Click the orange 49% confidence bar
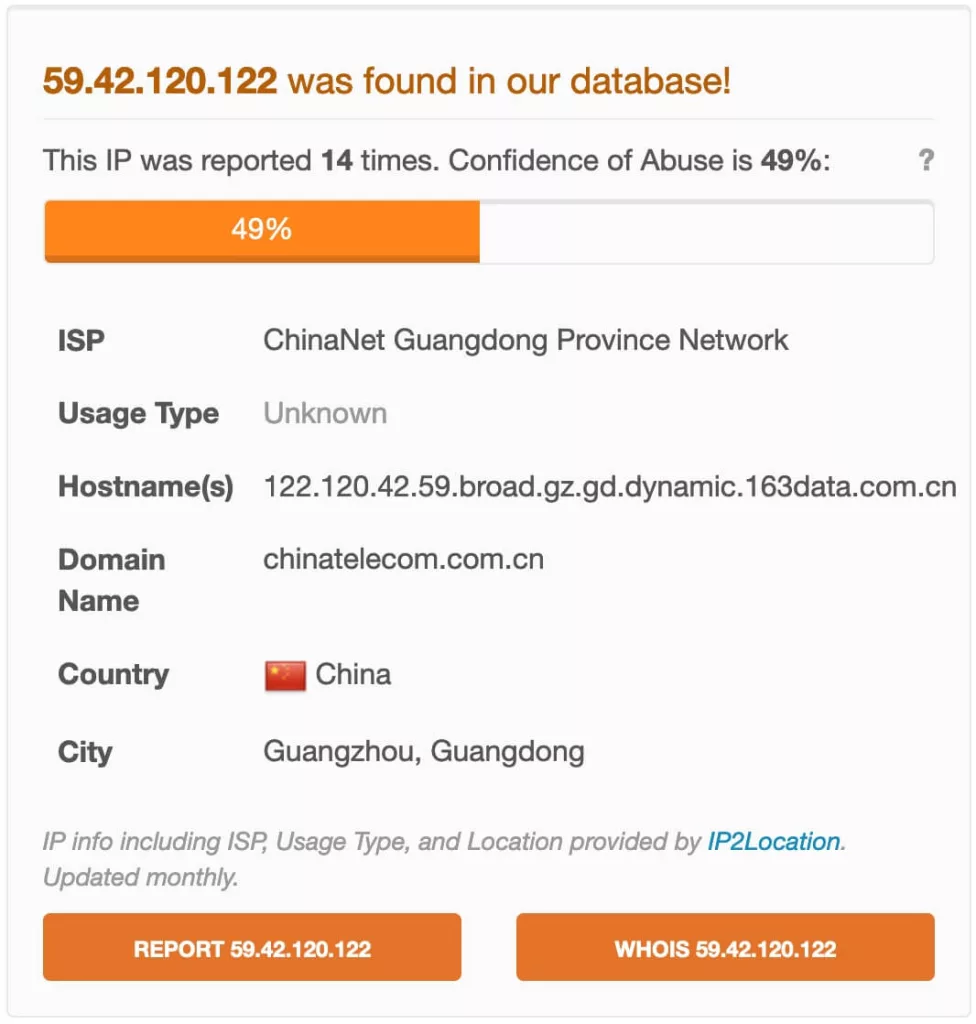 (x=262, y=231)
